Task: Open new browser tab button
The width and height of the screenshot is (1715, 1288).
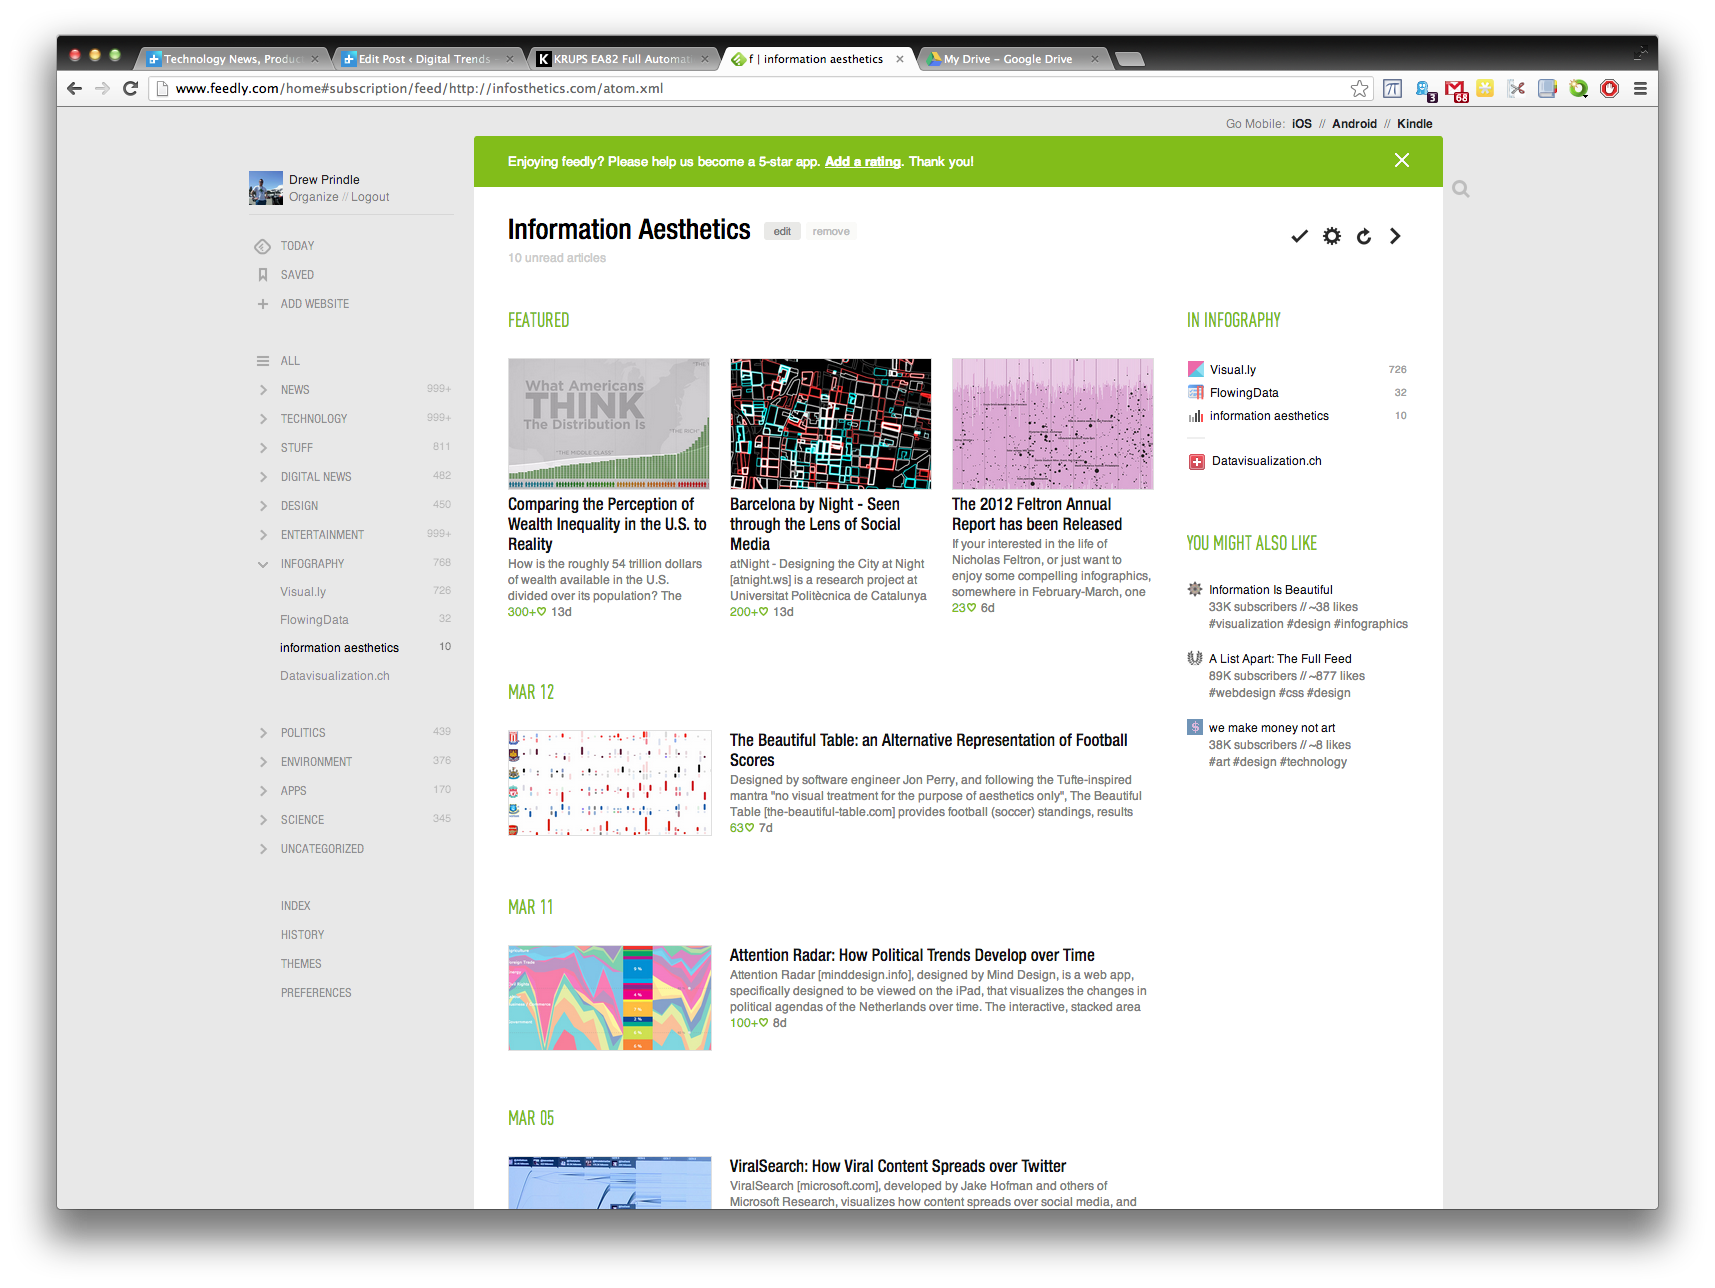Action: point(1129,59)
